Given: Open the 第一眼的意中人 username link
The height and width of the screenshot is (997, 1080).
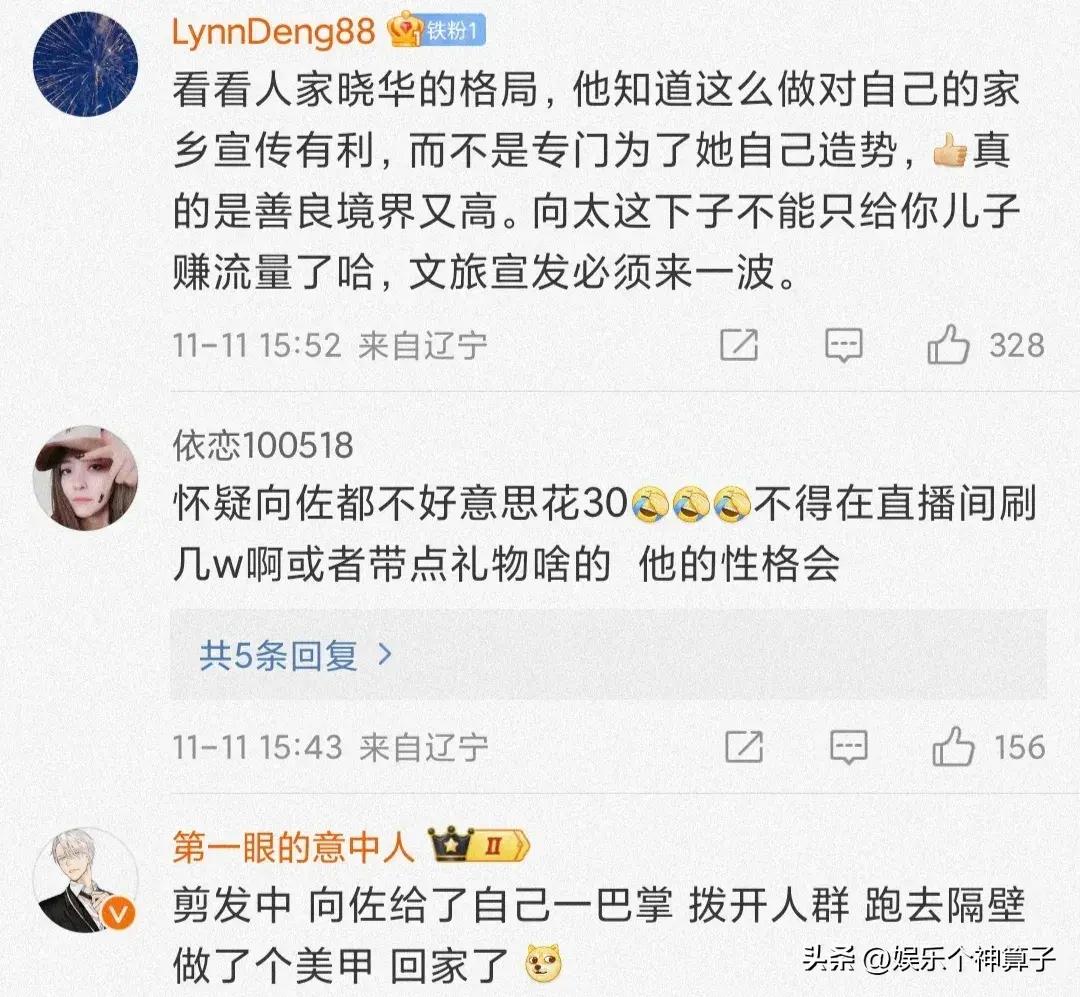Looking at the screenshot, I should tap(293, 846).
